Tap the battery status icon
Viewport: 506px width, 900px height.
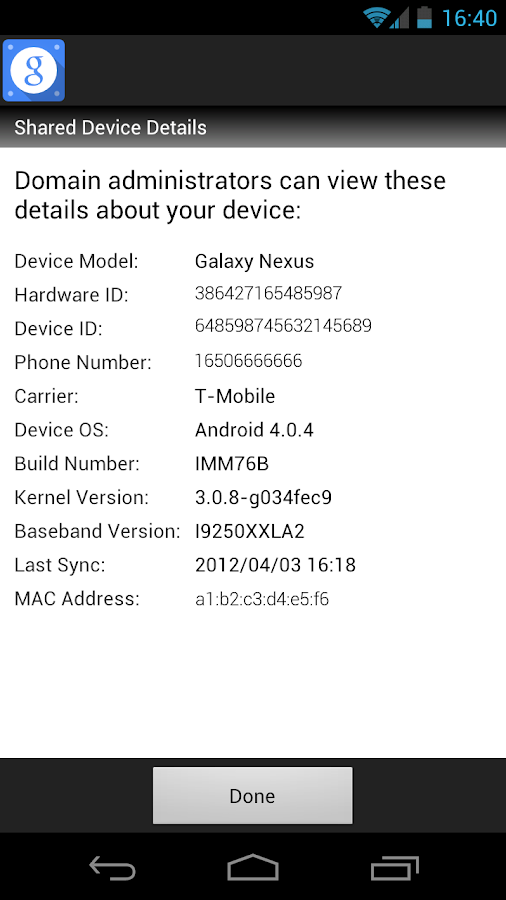[424, 17]
